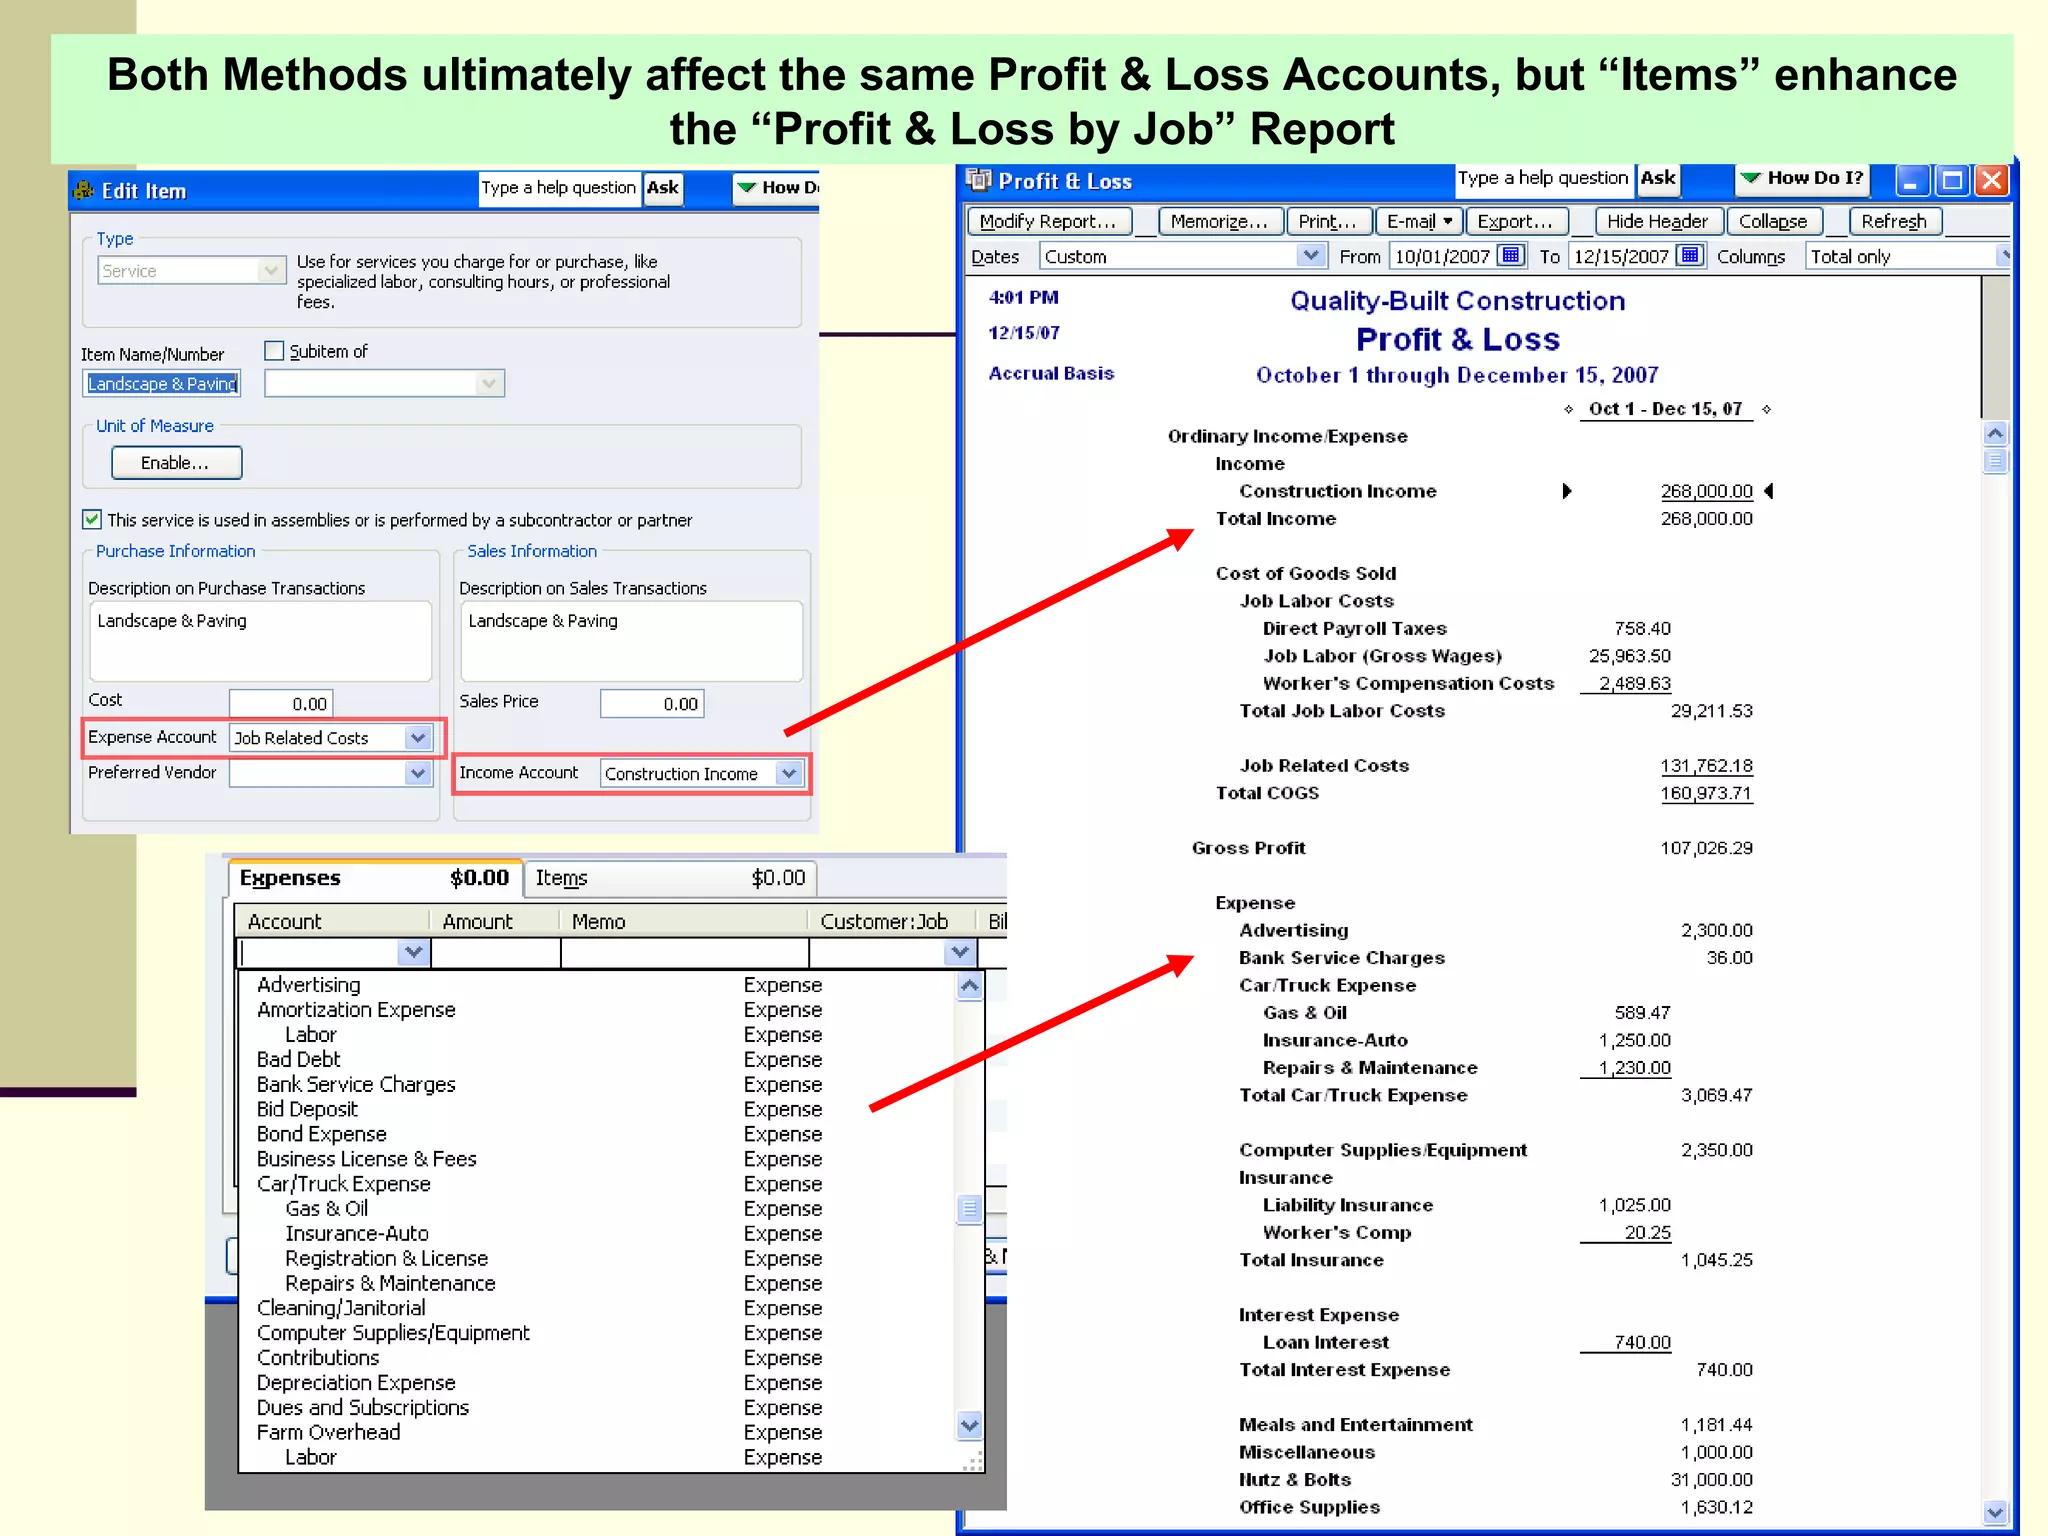Open the Dates range dropdown showing Custom
The width and height of the screenshot is (2048, 1536).
1311,256
